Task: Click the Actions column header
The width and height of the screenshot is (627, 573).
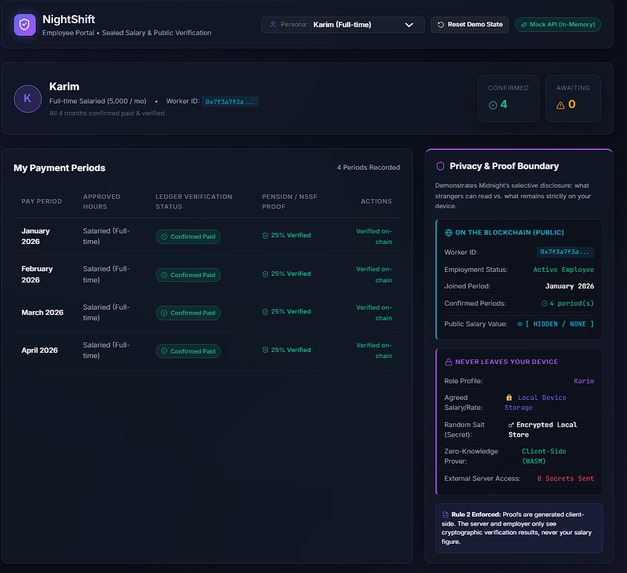Action: coord(376,202)
